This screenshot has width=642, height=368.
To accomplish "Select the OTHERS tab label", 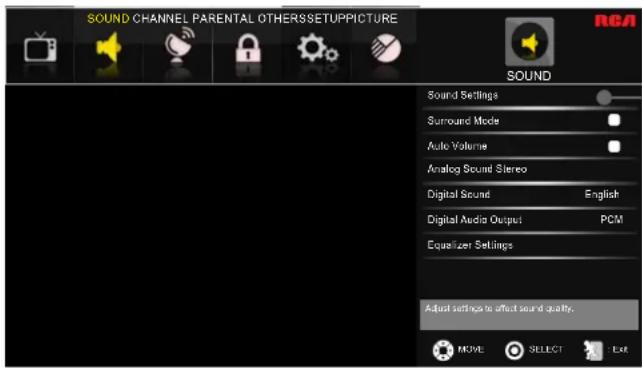I will pyautogui.click(x=283, y=18).
